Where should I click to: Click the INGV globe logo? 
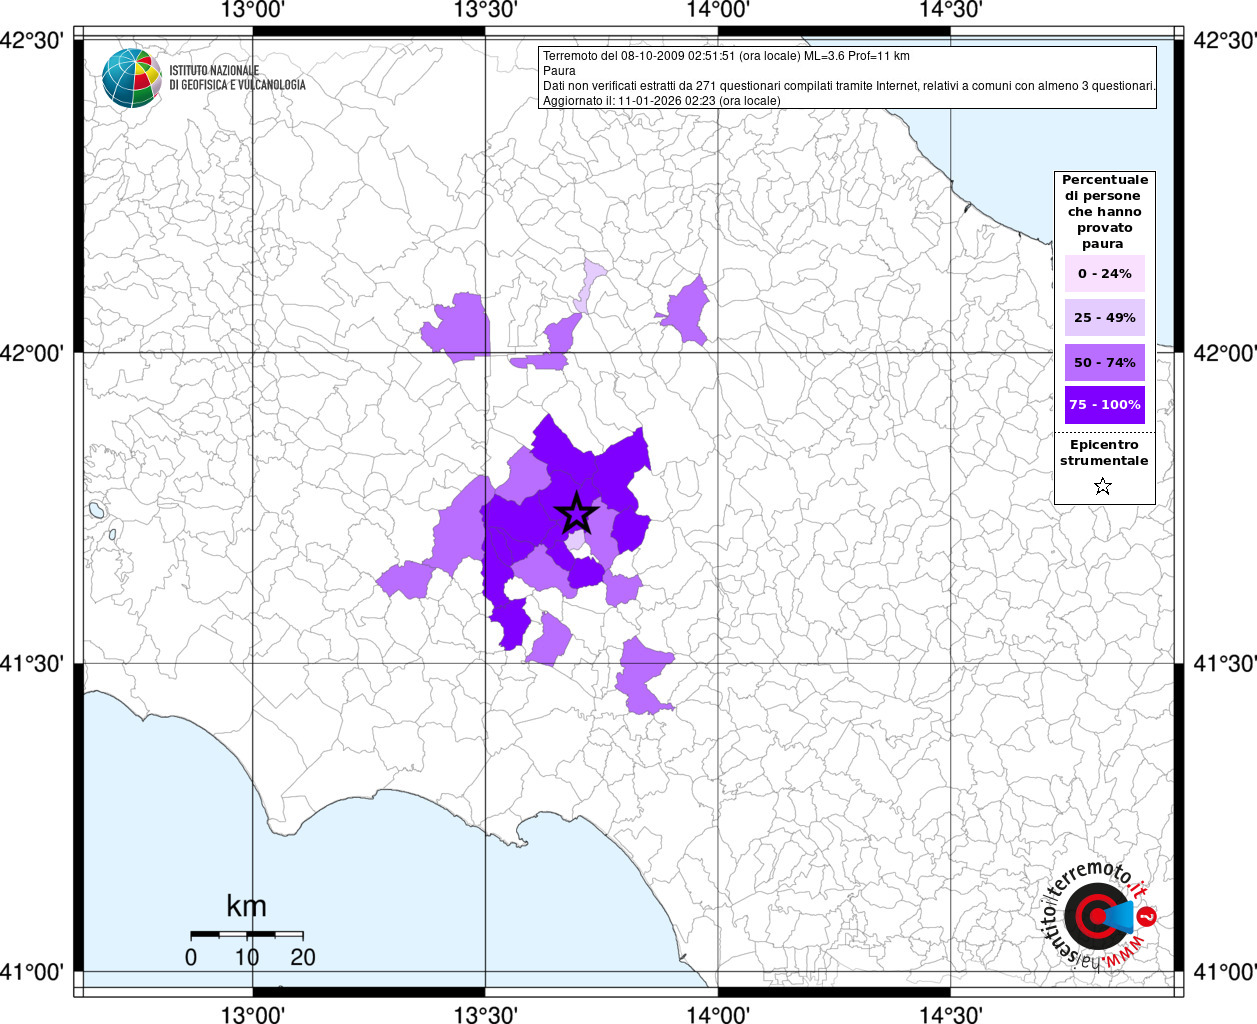pyautogui.click(x=132, y=78)
